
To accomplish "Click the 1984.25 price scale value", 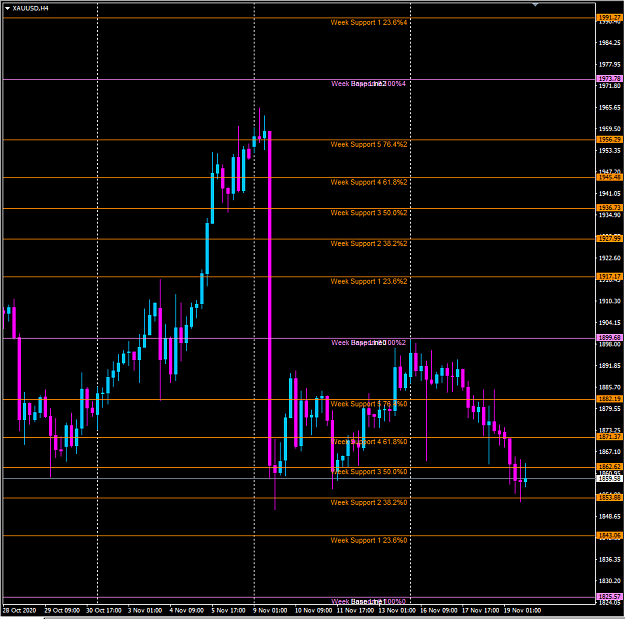I will click(x=610, y=43).
